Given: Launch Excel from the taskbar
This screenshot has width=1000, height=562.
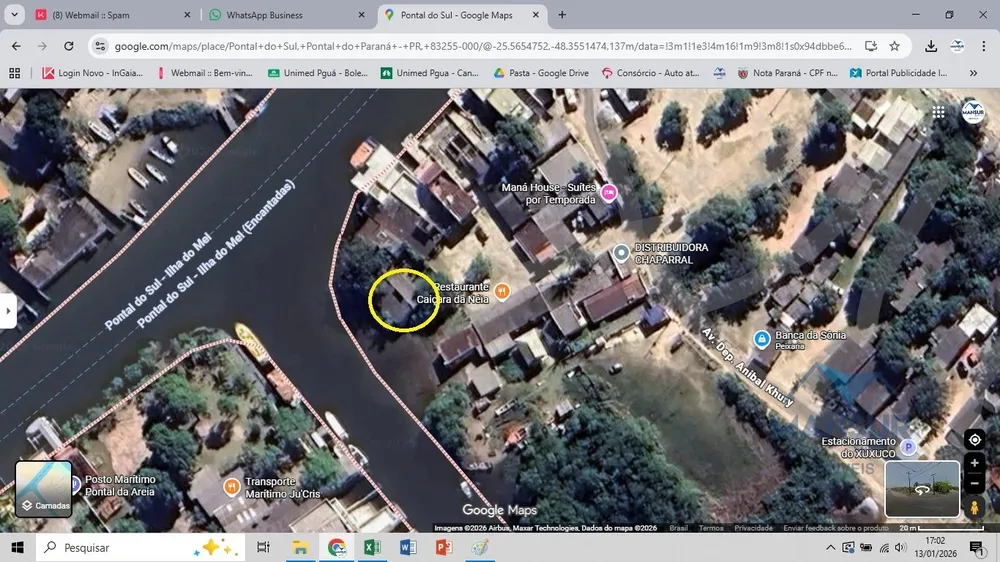Looking at the screenshot, I should [x=372, y=547].
